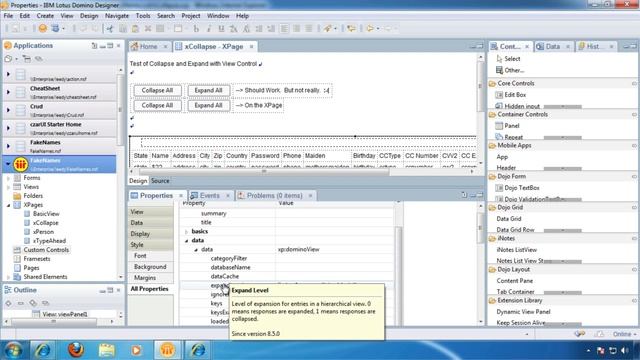Image resolution: width=640 pixels, height=360 pixels.
Task: Open the Data palette tab
Action: pyautogui.click(x=552, y=47)
